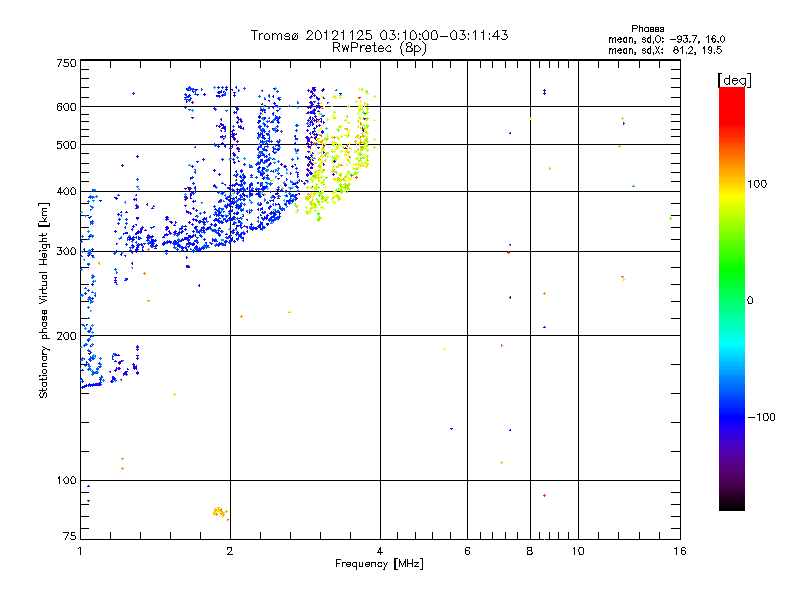This screenshot has width=800, height=600.
Task: Click the 'Stationary phase Virtual Height [km]' axis title
Action: 43,300
